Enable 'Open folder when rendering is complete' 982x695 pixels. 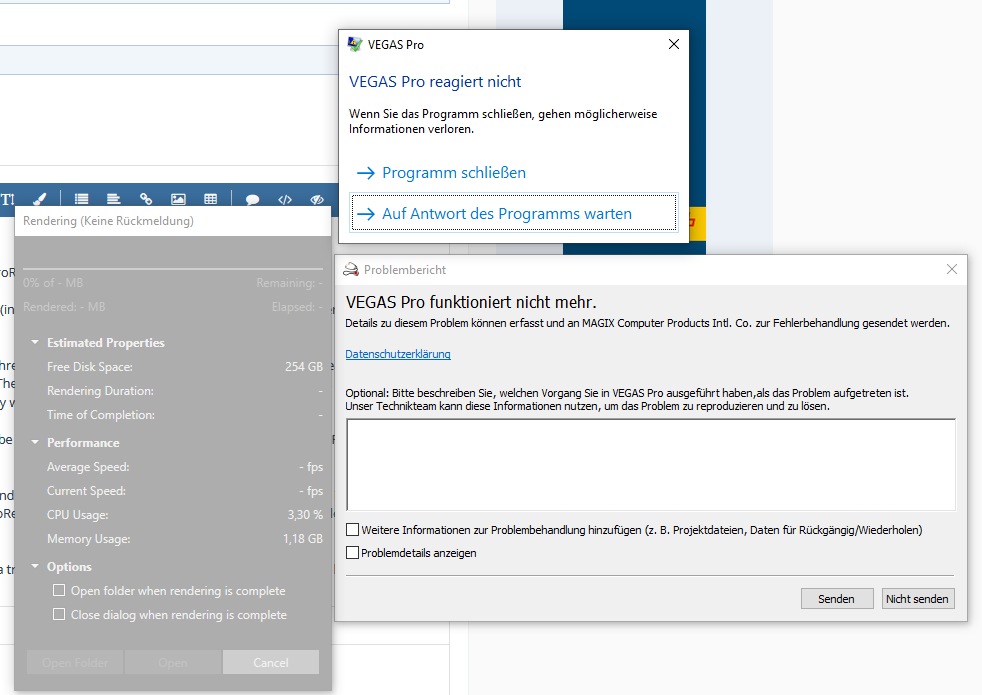coord(59,591)
